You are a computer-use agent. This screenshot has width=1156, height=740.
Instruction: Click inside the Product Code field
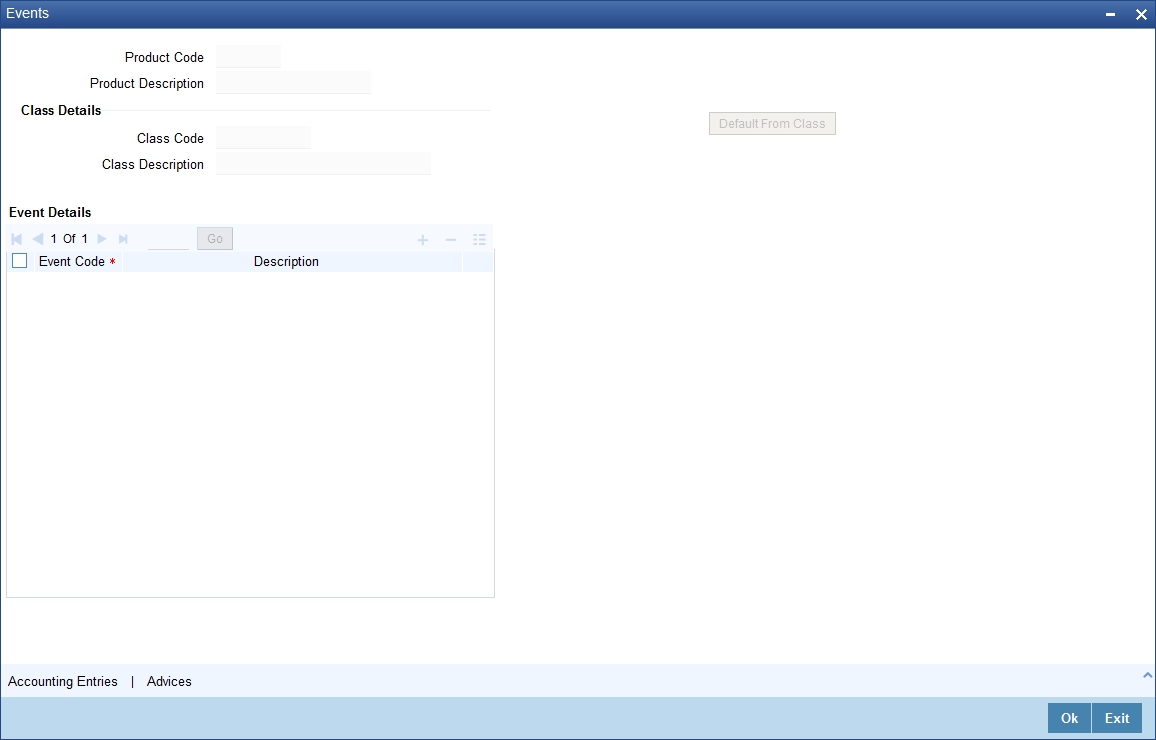[247, 56]
